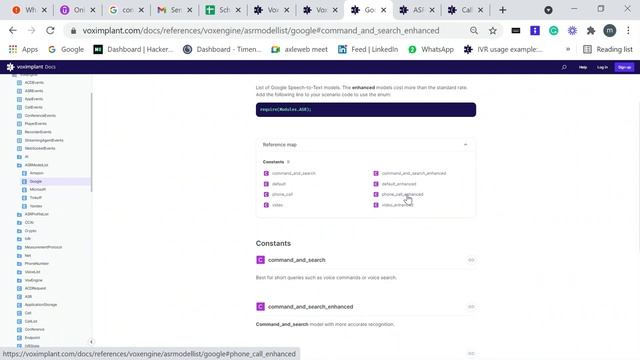Expand the PhoneNumber folder
Viewport: 640px width, 360px height.
[19, 264]
